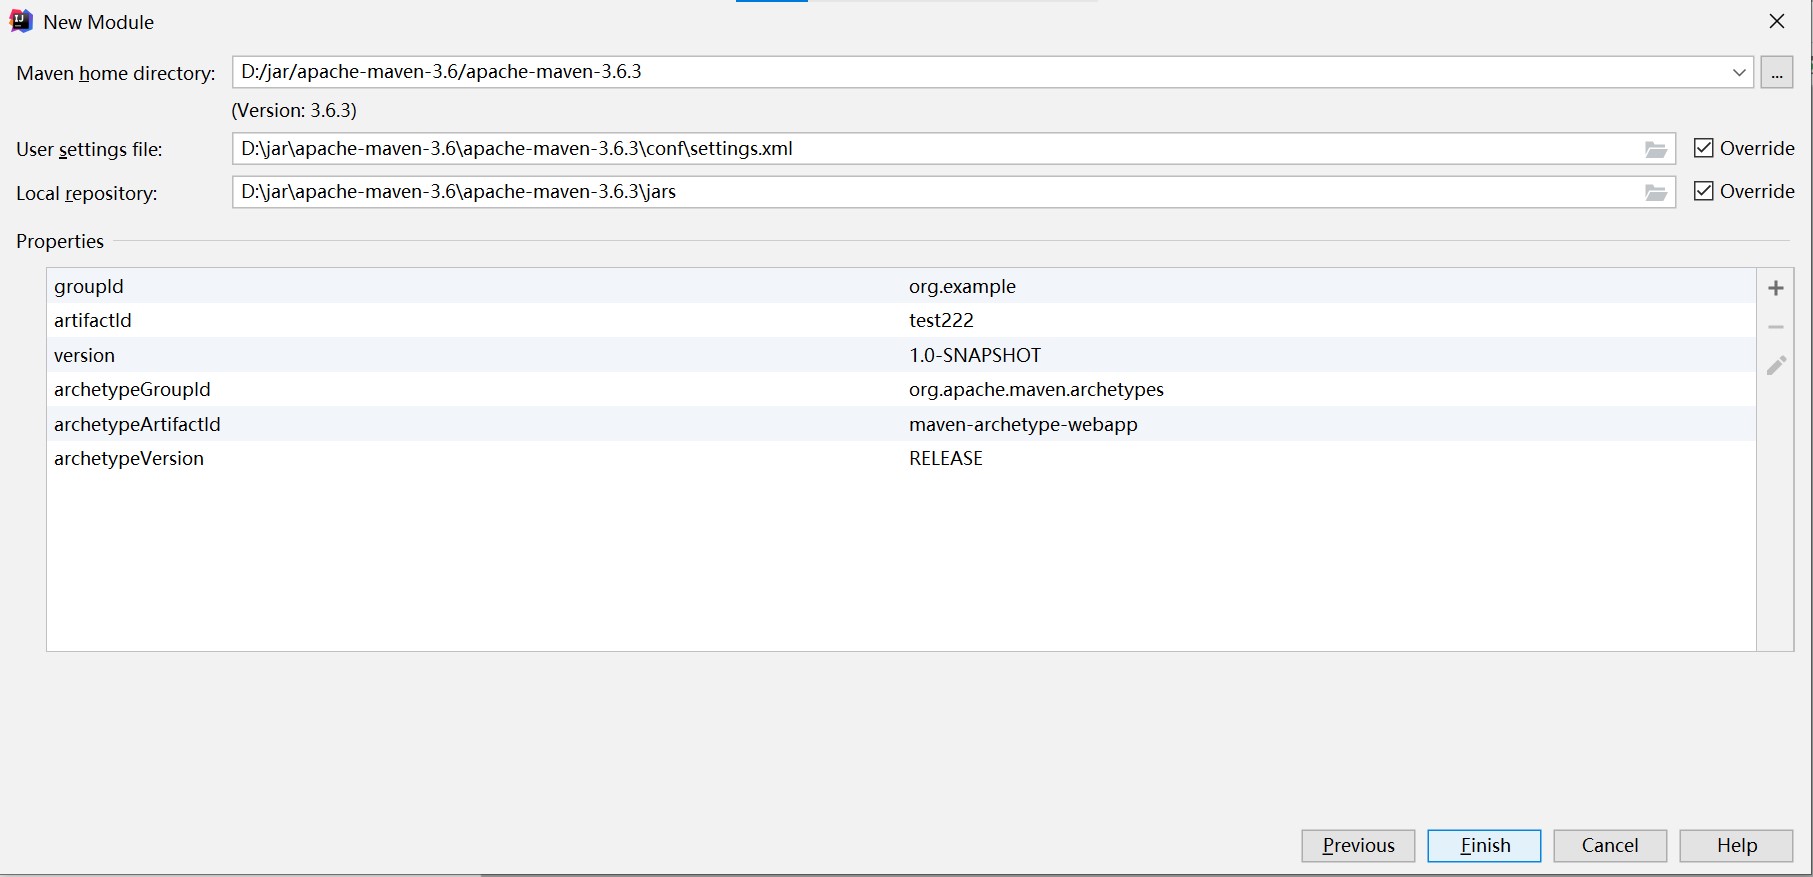Click the Local repository label

point(87,193)
